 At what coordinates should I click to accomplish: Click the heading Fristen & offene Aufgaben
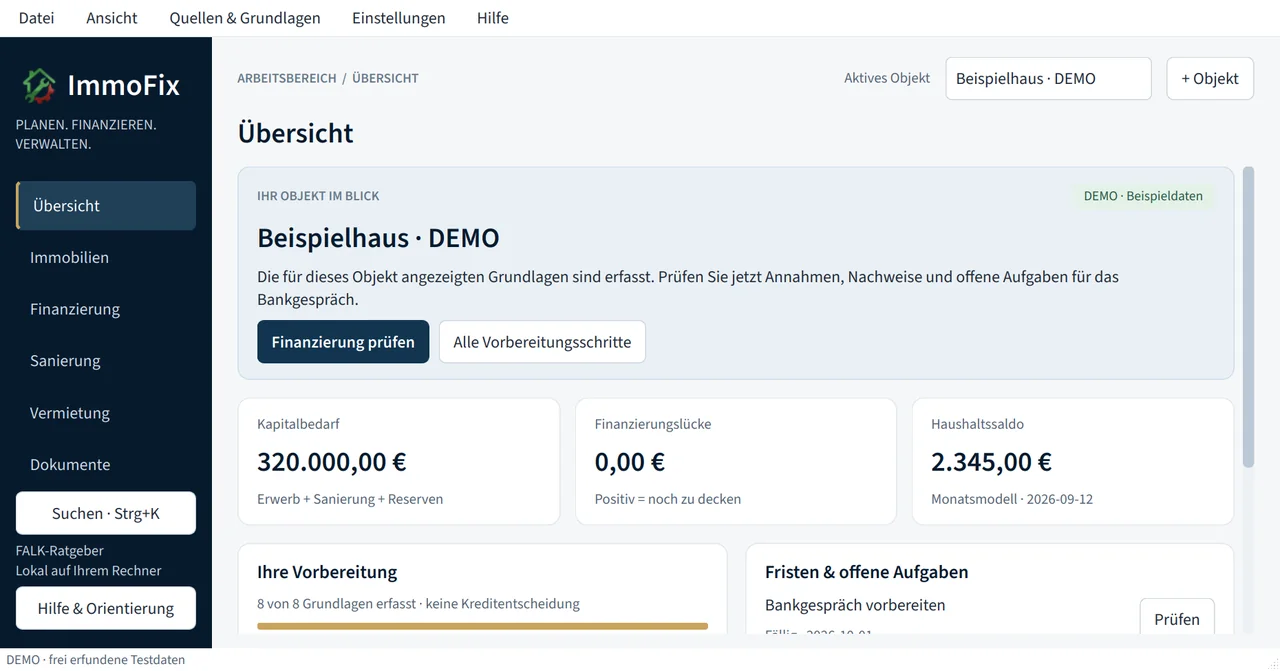pos(867,572)
